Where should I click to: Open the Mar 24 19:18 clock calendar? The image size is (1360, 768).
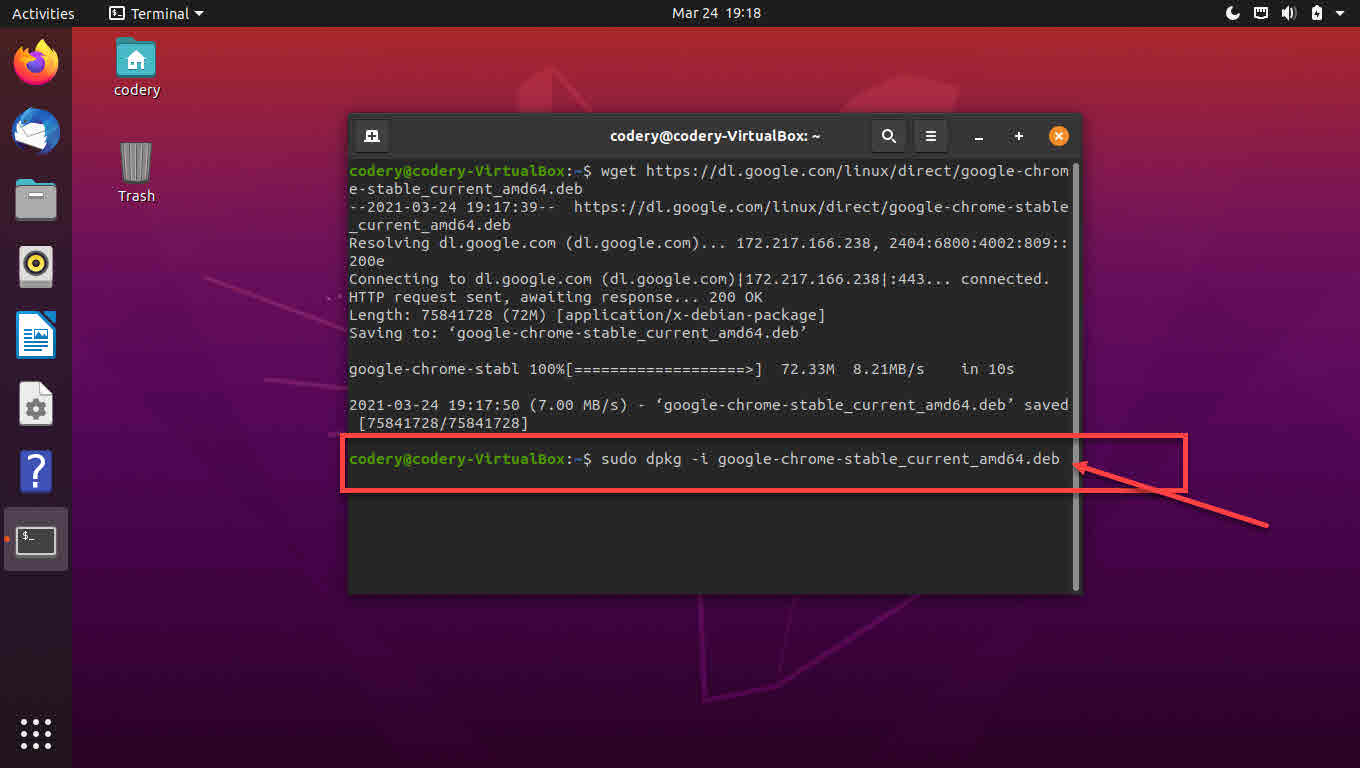click(716, 13)
